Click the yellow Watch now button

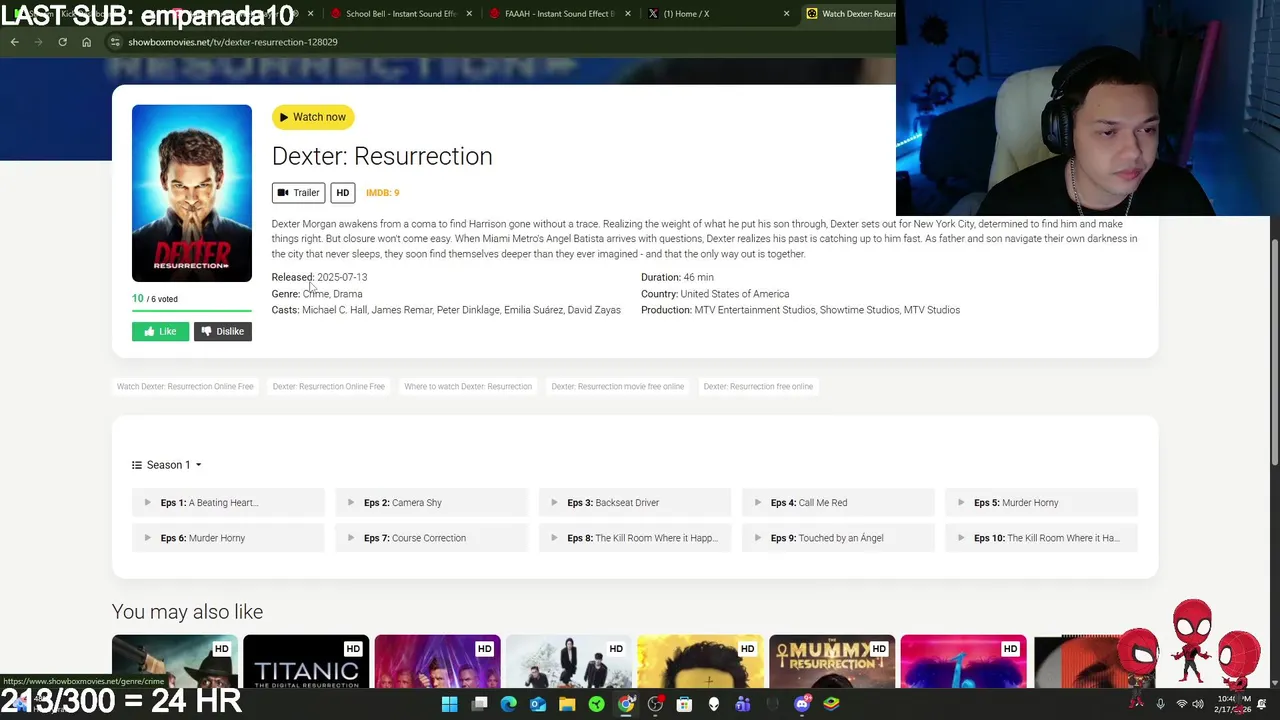(x=313, y=117)
